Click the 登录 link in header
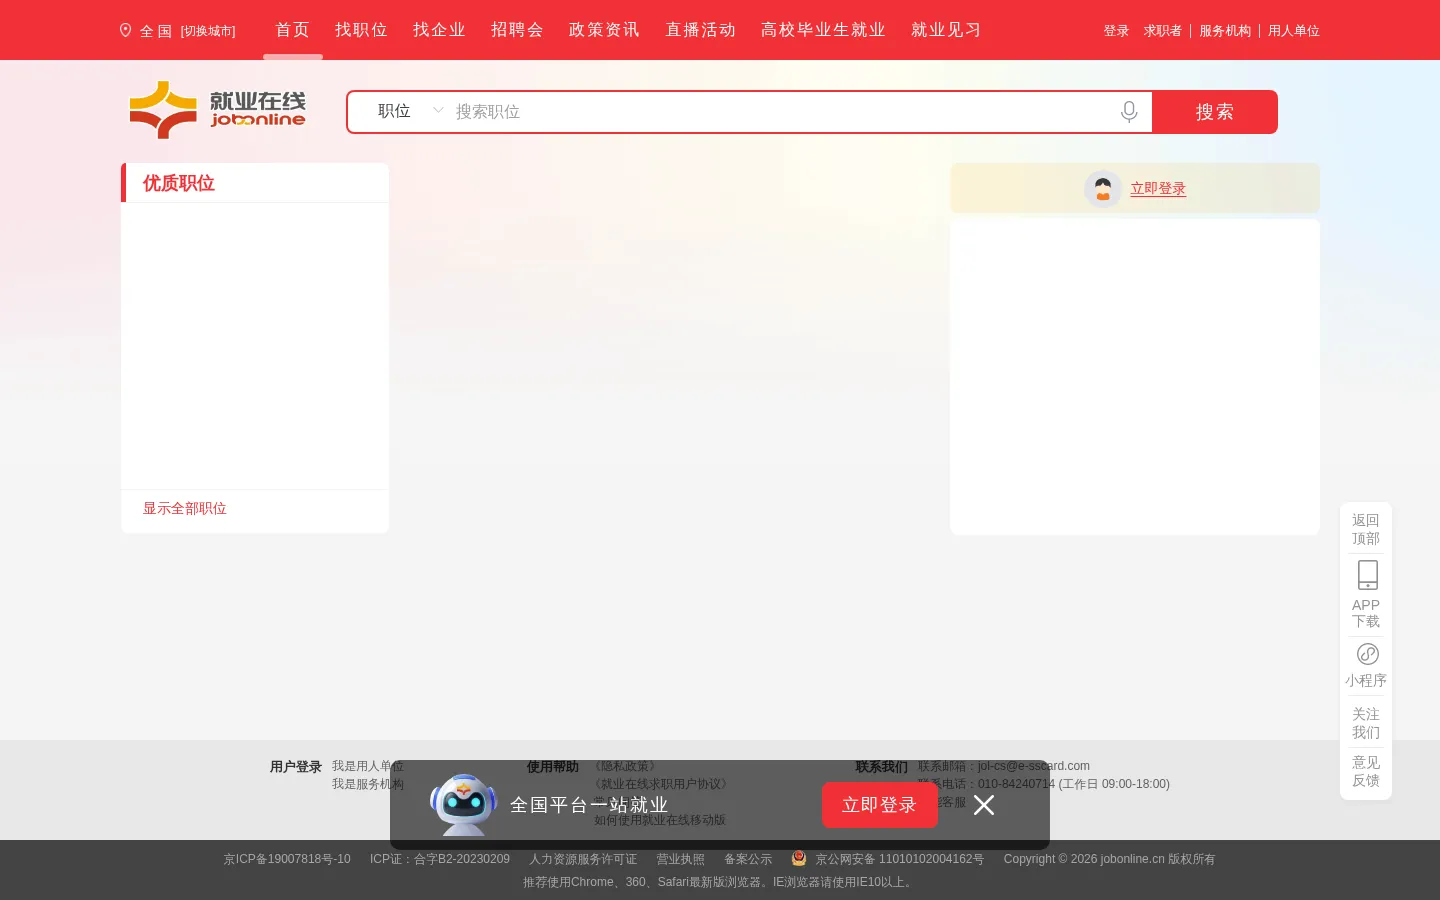 1116,31
